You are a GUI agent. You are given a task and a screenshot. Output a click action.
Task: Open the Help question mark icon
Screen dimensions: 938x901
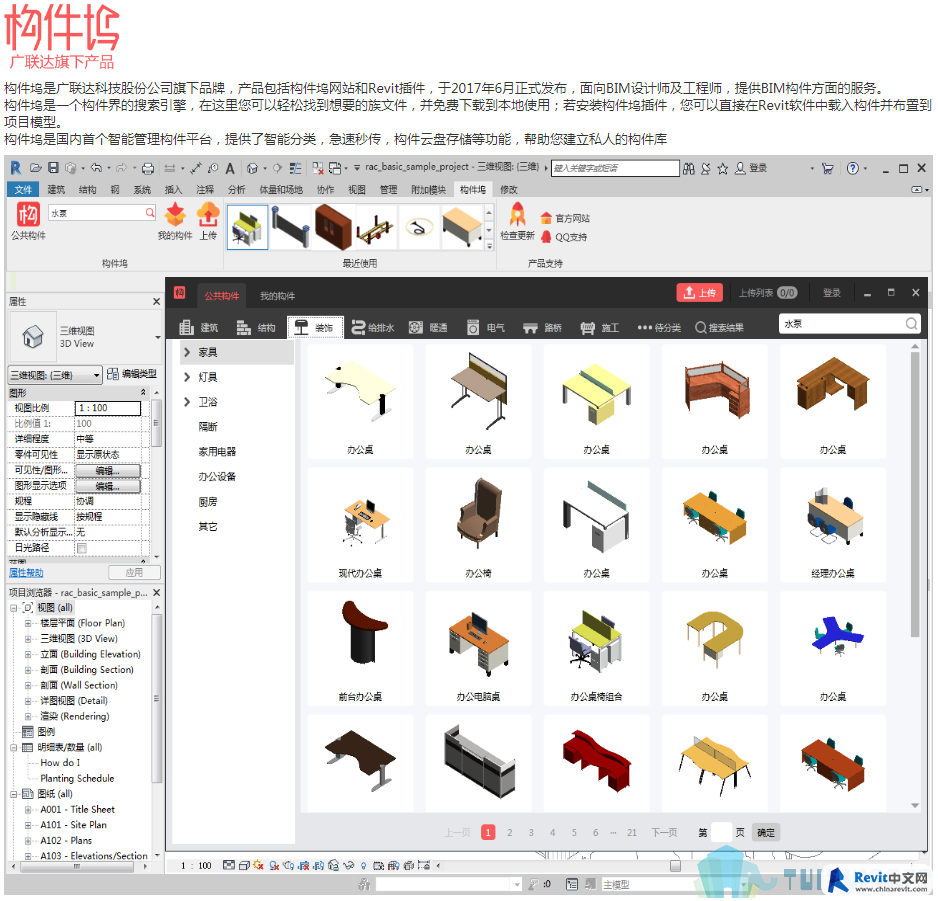[853, 169]
